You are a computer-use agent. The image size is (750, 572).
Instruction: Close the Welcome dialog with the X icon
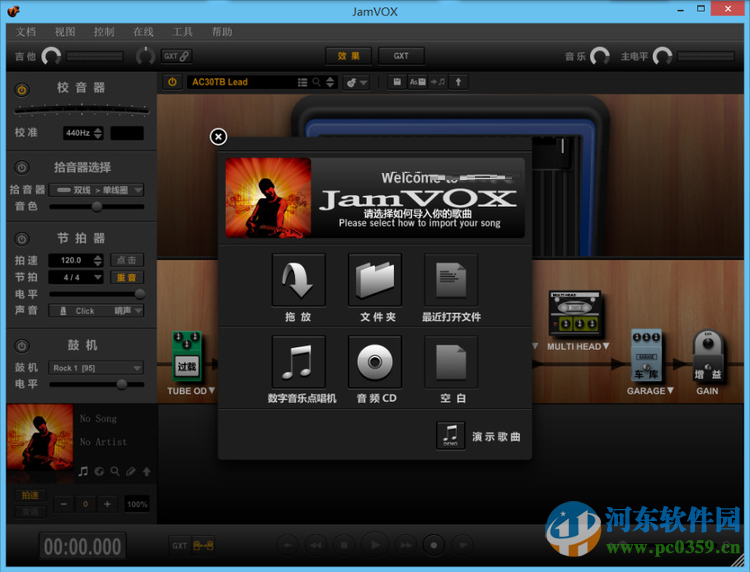pyautogui.click(x=218, y=137)
